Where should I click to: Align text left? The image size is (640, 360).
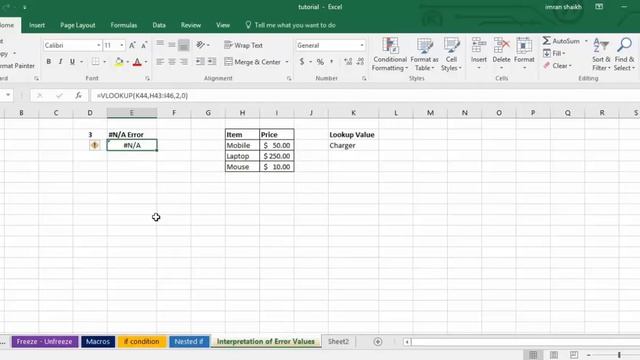click(x=160, y=62)
